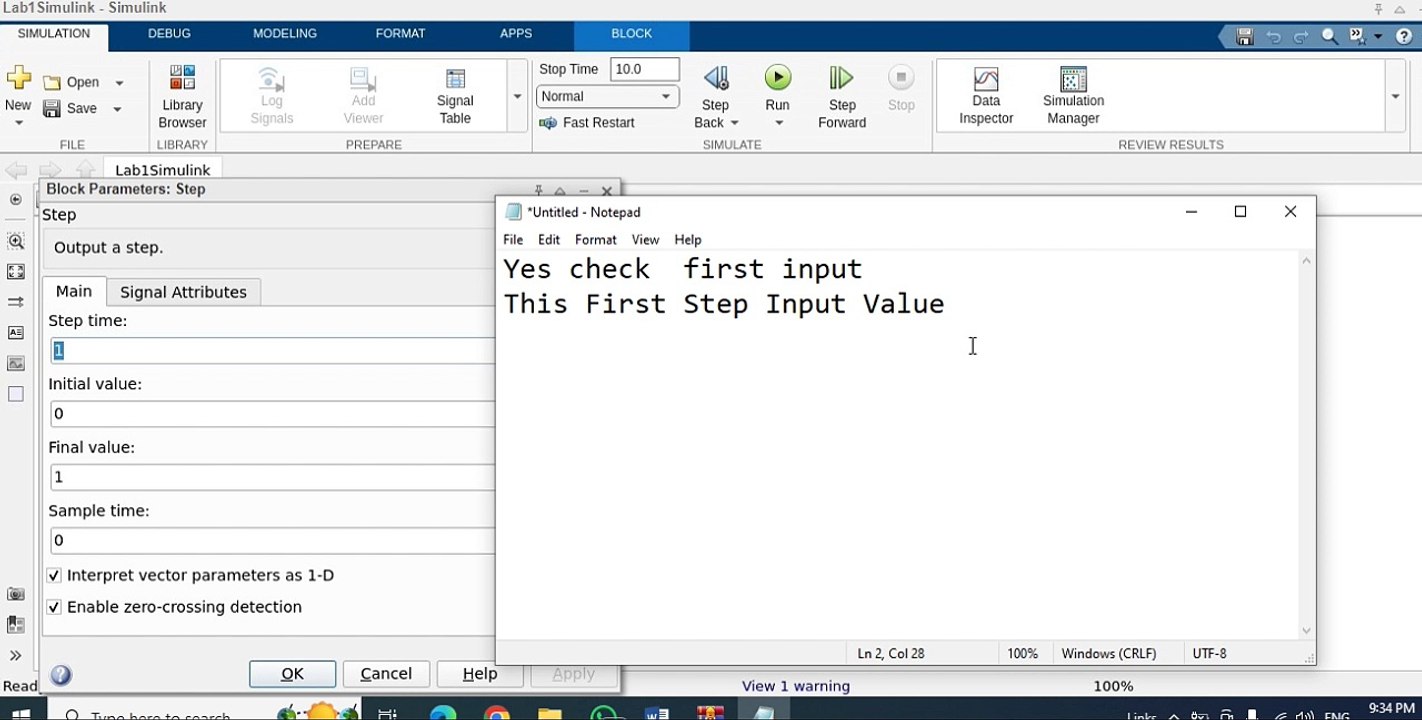This screenshot has height=720, width=1422.
Task: Click the Save icon in quick access toolbar
Action: click(x=1245, y=36)
